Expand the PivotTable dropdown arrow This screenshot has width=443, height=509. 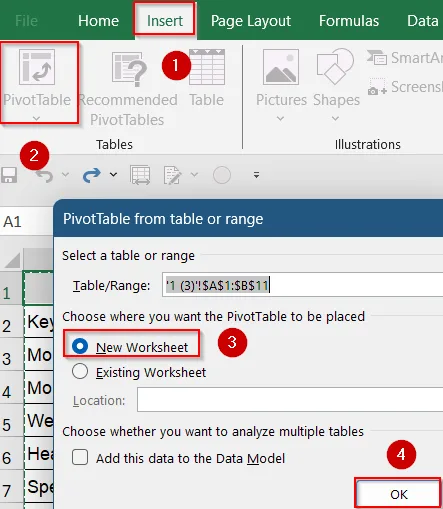click(x=37, y=118)
